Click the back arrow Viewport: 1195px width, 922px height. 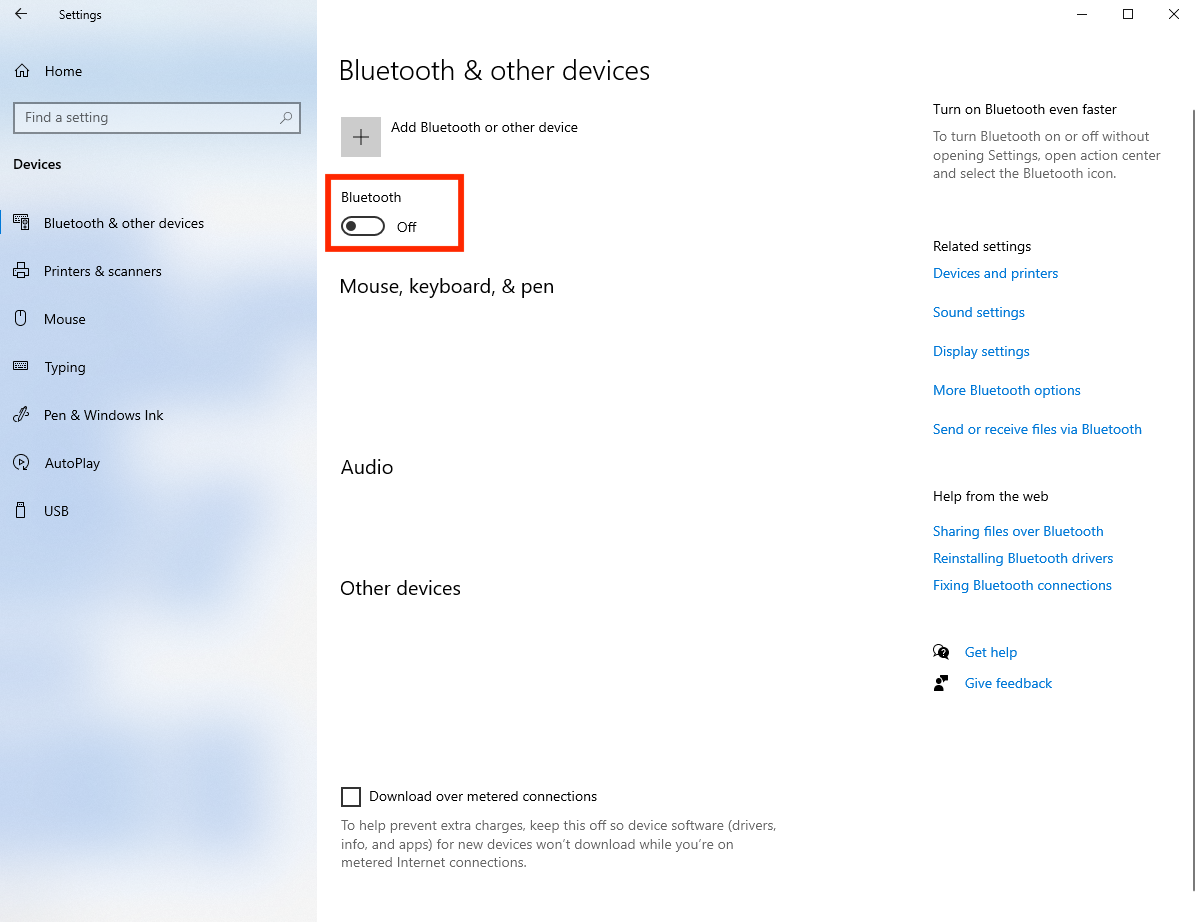point(20,14)
